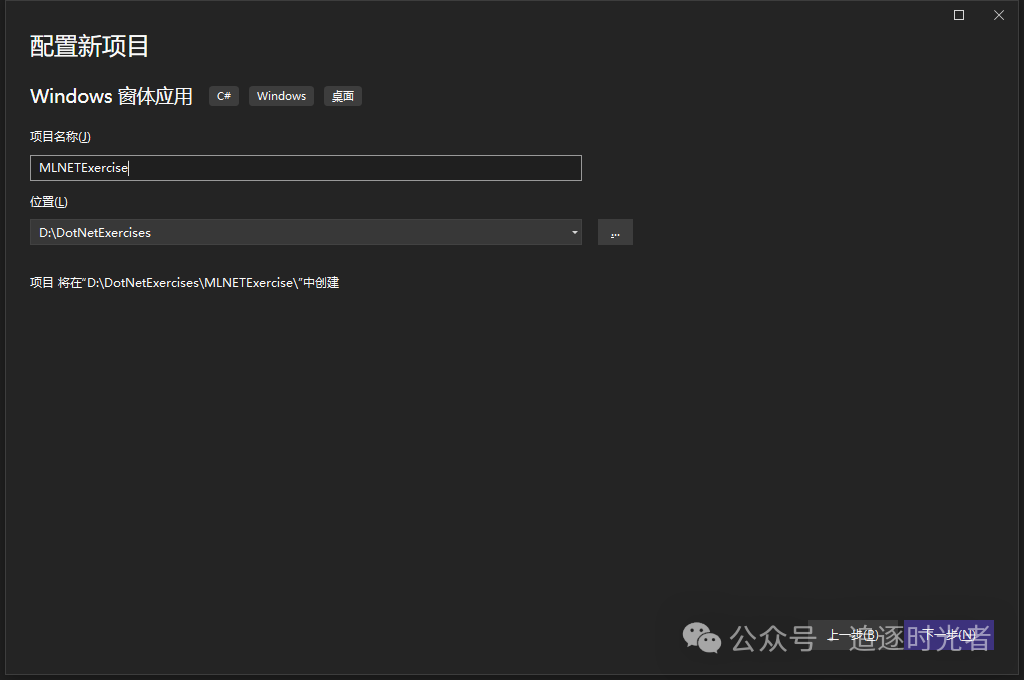Click the 桌面 project type tag

[343, 96]
